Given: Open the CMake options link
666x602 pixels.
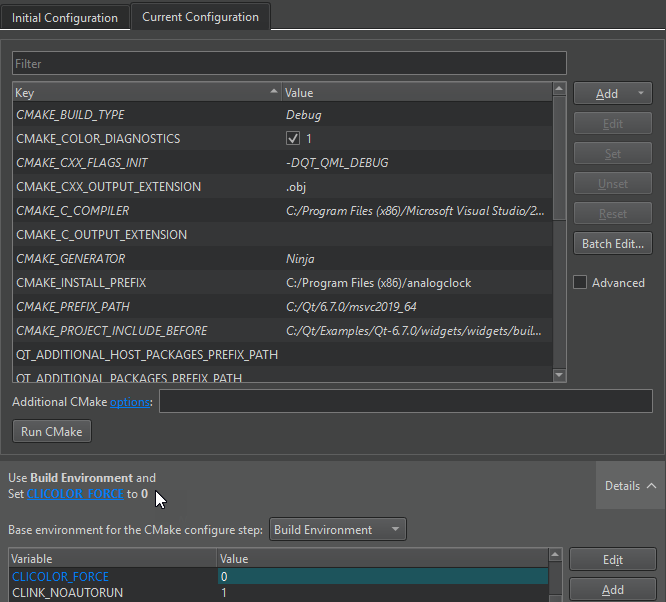Looking at the screenshot, I should tap(130, 402).
